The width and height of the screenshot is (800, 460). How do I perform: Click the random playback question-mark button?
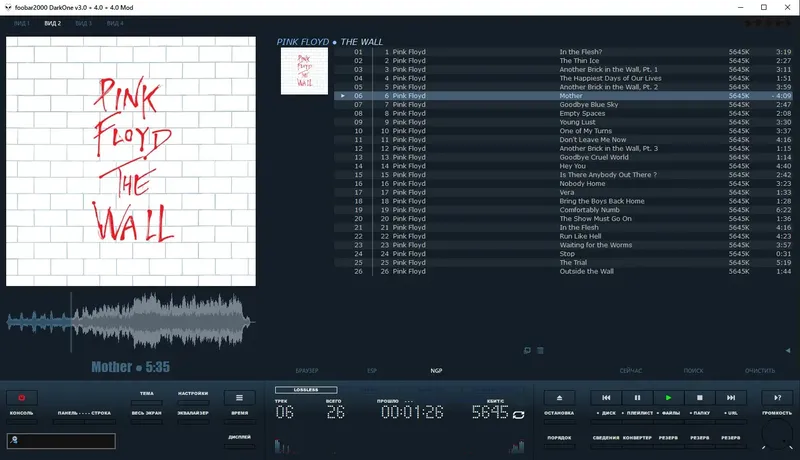coord(777,397)
